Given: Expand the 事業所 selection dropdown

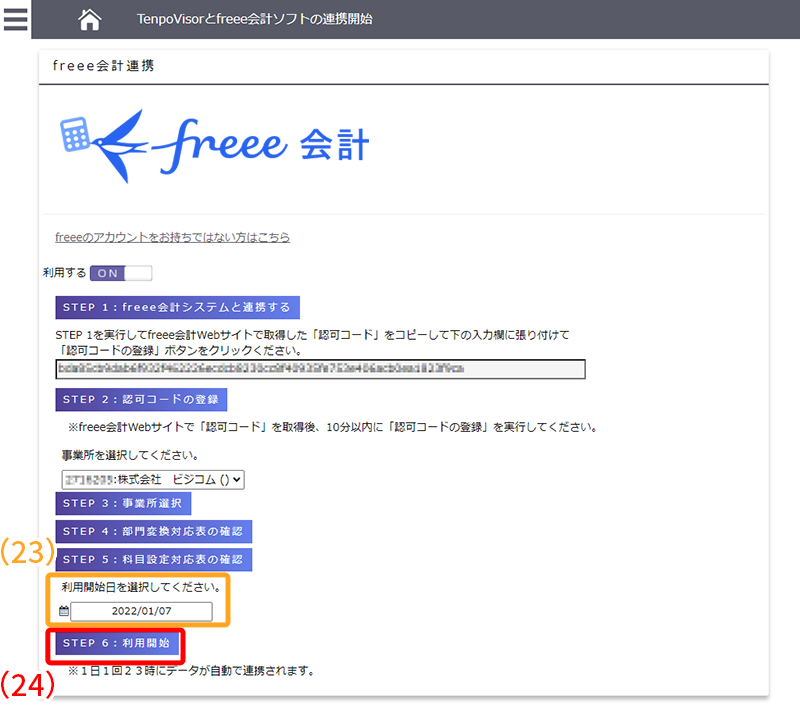Looking at the screenshot, I should click(152, 479).
